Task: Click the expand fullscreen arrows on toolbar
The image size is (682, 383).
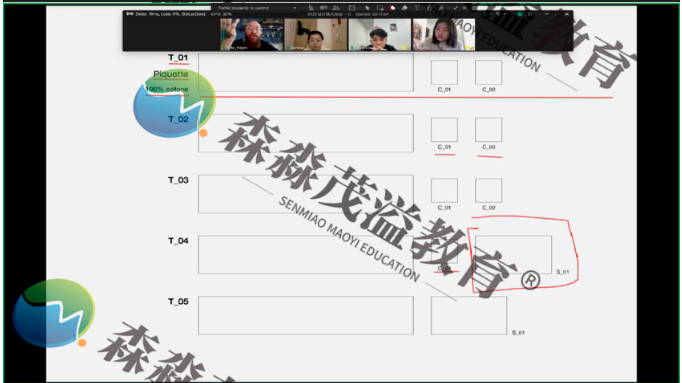Action: pyautogui.click(x=455, y=8)
